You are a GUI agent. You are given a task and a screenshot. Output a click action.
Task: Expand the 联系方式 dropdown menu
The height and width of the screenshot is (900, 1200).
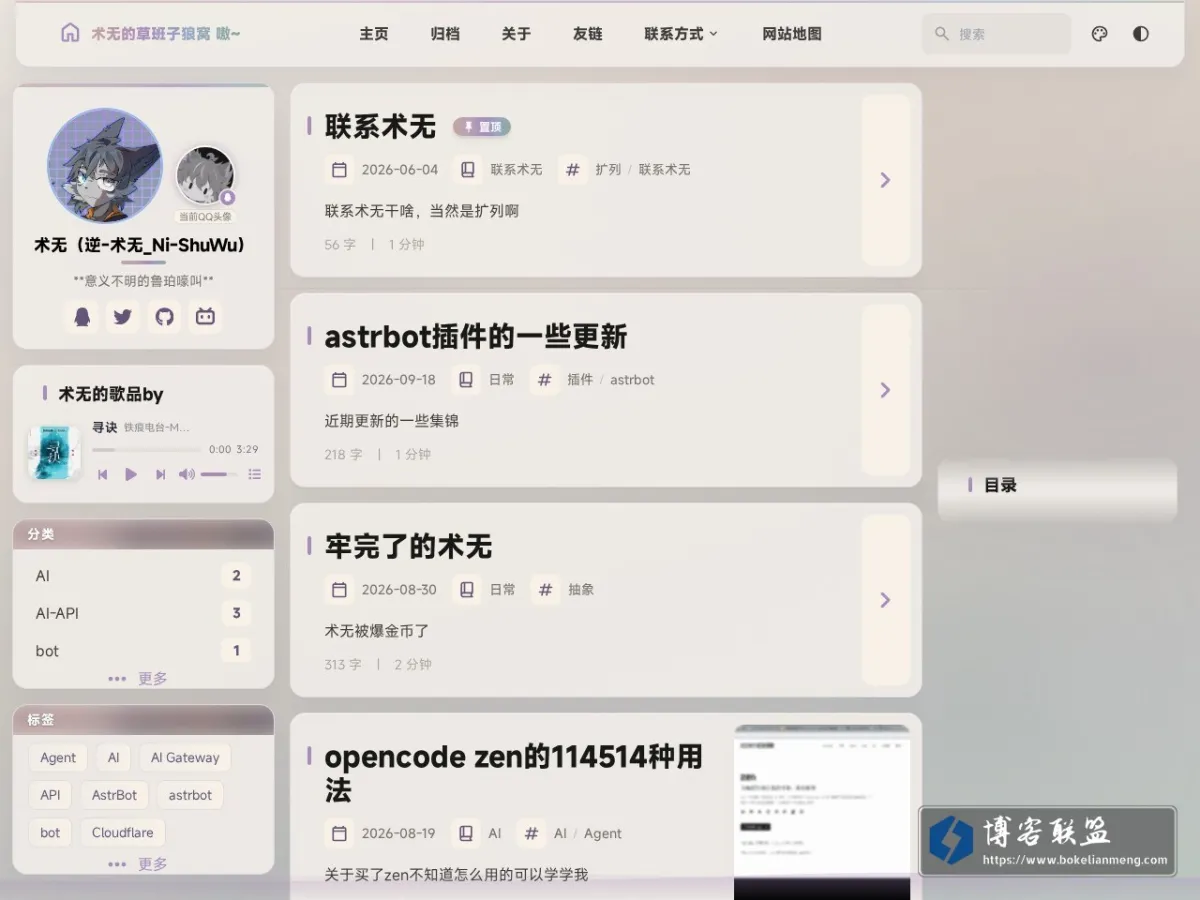pyautogui.click(x=681, y=34)
